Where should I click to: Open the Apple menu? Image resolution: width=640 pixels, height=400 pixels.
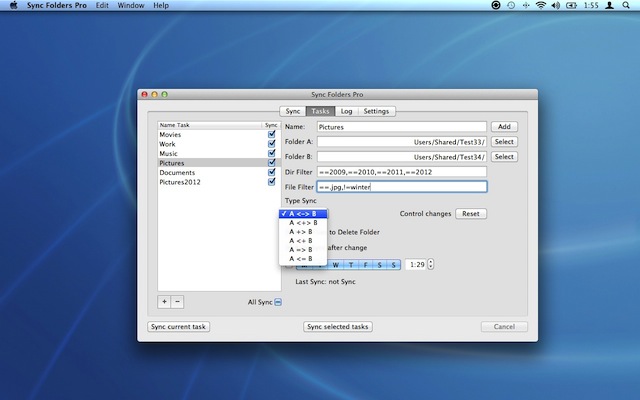click(x=12, y=6)
